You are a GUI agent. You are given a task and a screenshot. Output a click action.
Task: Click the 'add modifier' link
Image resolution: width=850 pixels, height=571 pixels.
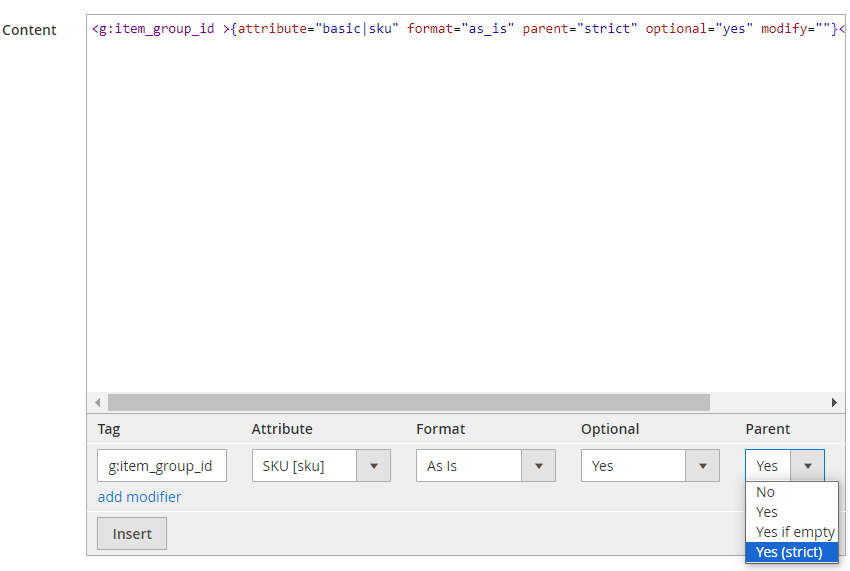coord(139,497)
